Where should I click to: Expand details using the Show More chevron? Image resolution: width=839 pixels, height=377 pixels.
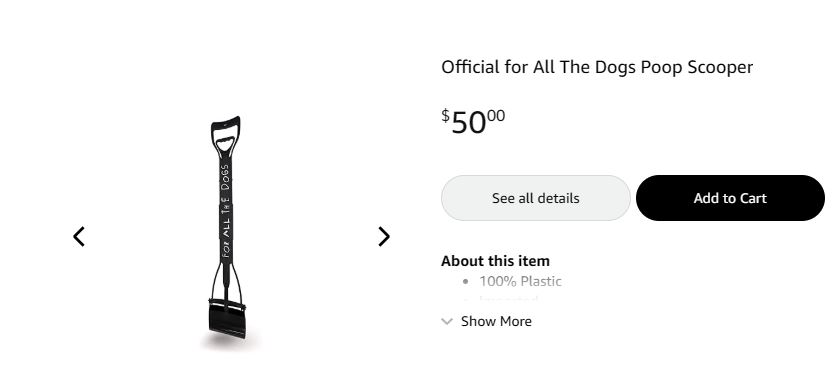tap(447, 321)
